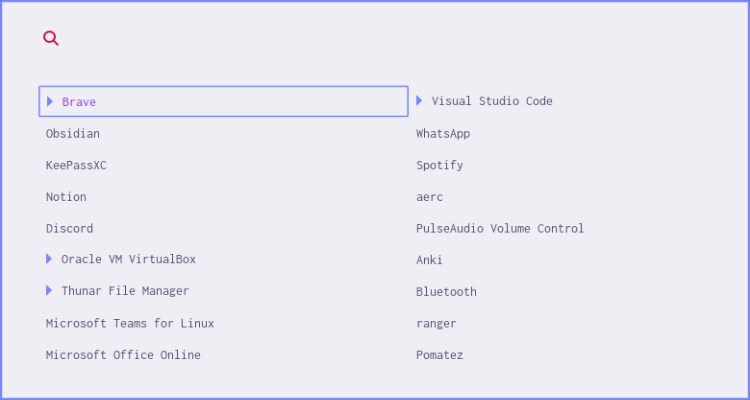Launch Visual Studio Code
This screenshot has height=400, width=750.
click(x=492, y=101)
